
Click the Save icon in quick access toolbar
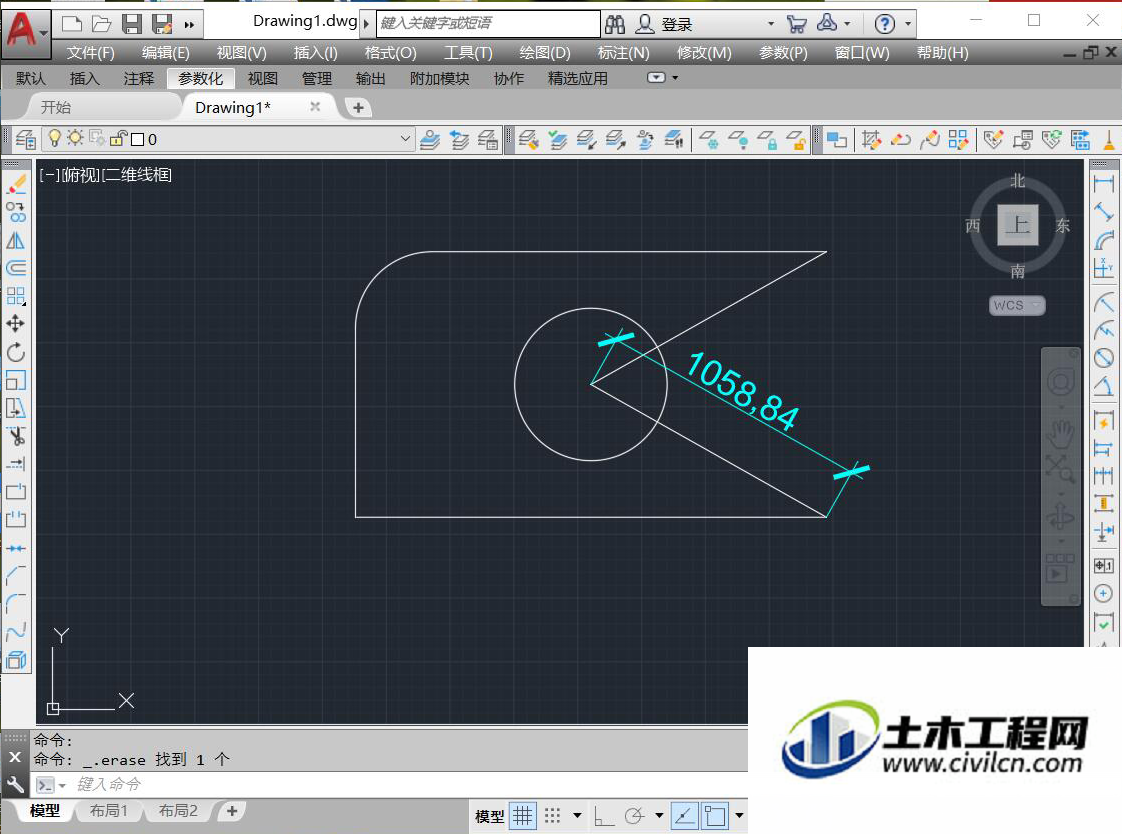click(132, 24)
